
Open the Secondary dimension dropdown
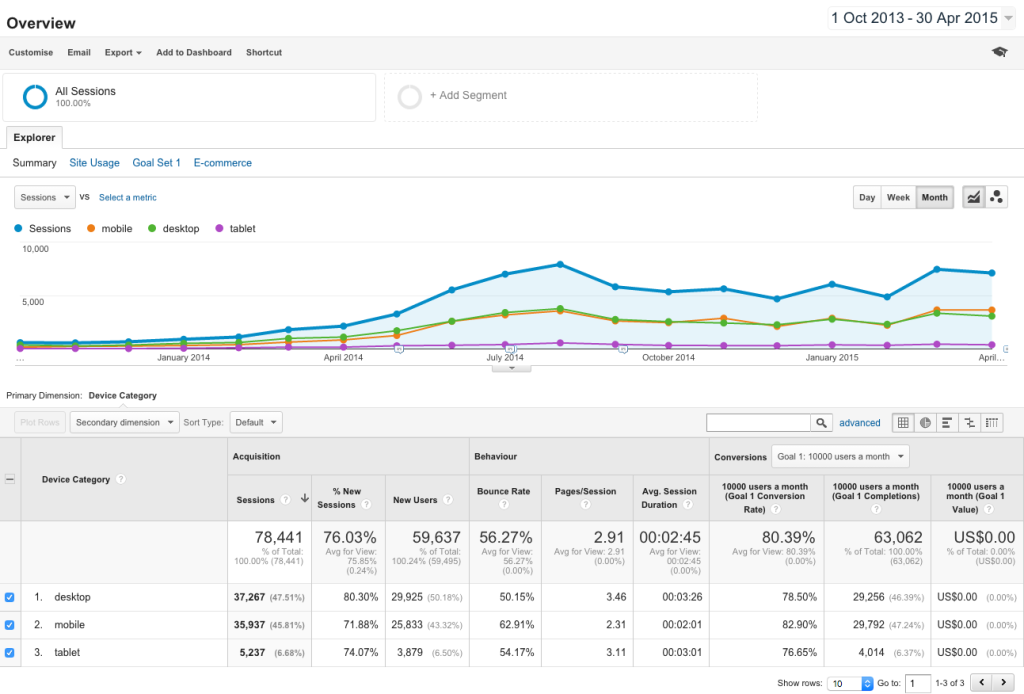(x=124, y=422)
